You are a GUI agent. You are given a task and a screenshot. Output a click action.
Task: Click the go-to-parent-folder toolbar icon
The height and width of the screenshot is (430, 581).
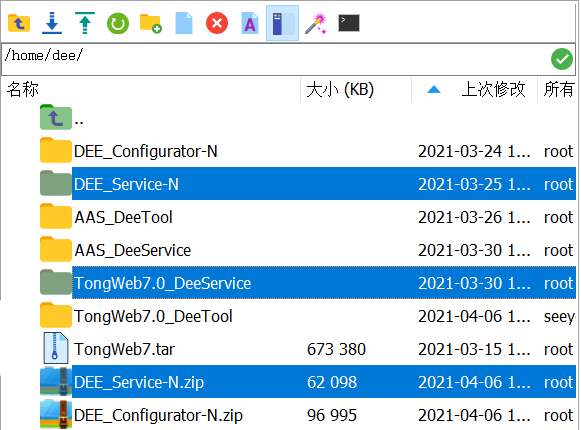coord(19,23)
